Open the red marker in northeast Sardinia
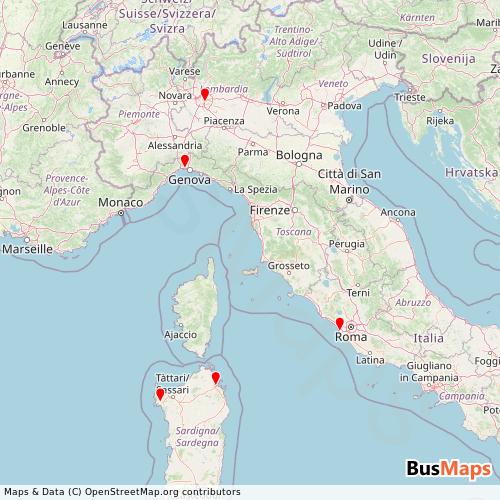 pos(216,378)
